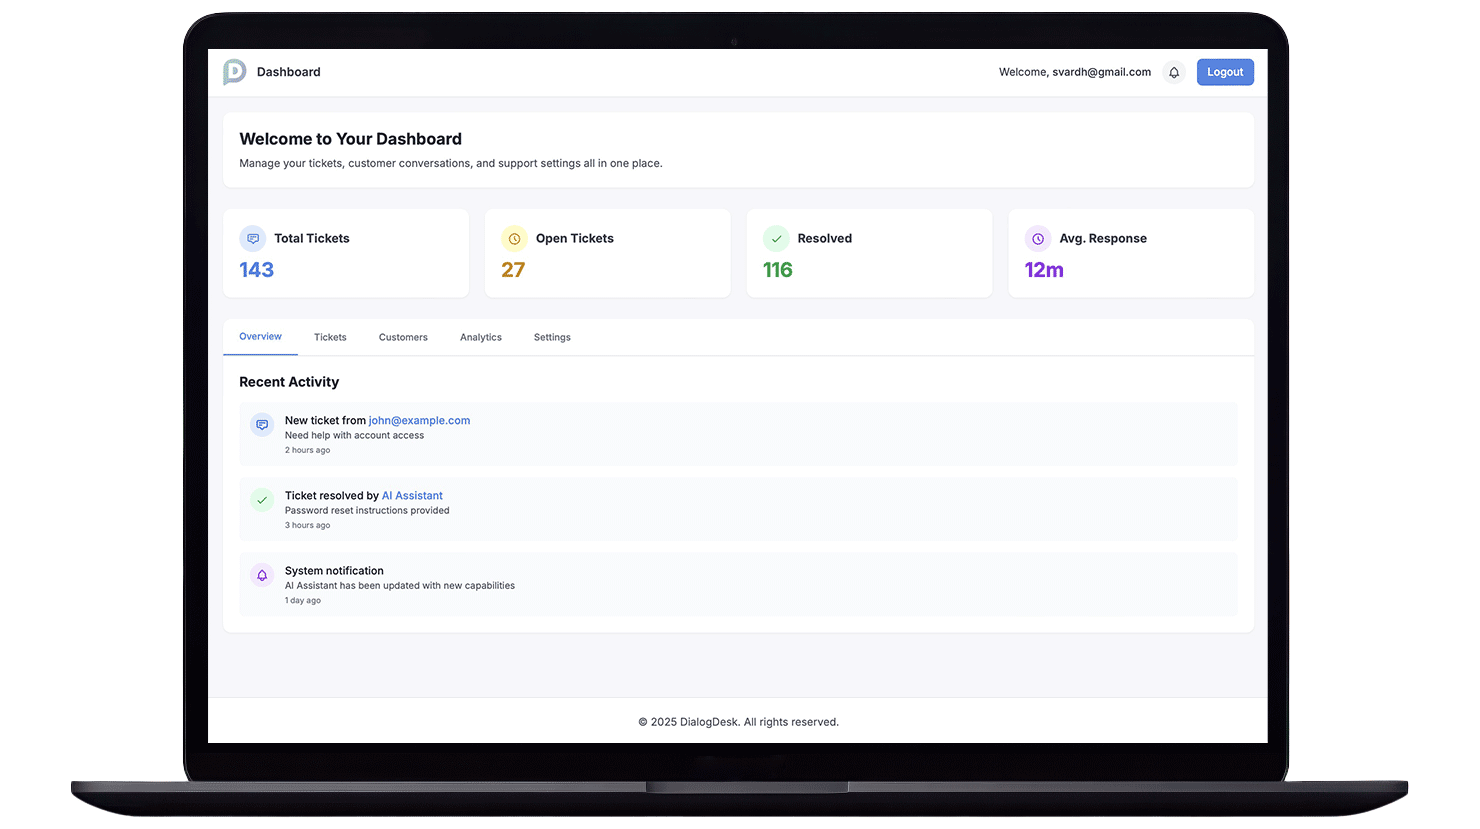Open the notification bell in the header
This screenshot has height=829, width=1480.
[1174, 72]
